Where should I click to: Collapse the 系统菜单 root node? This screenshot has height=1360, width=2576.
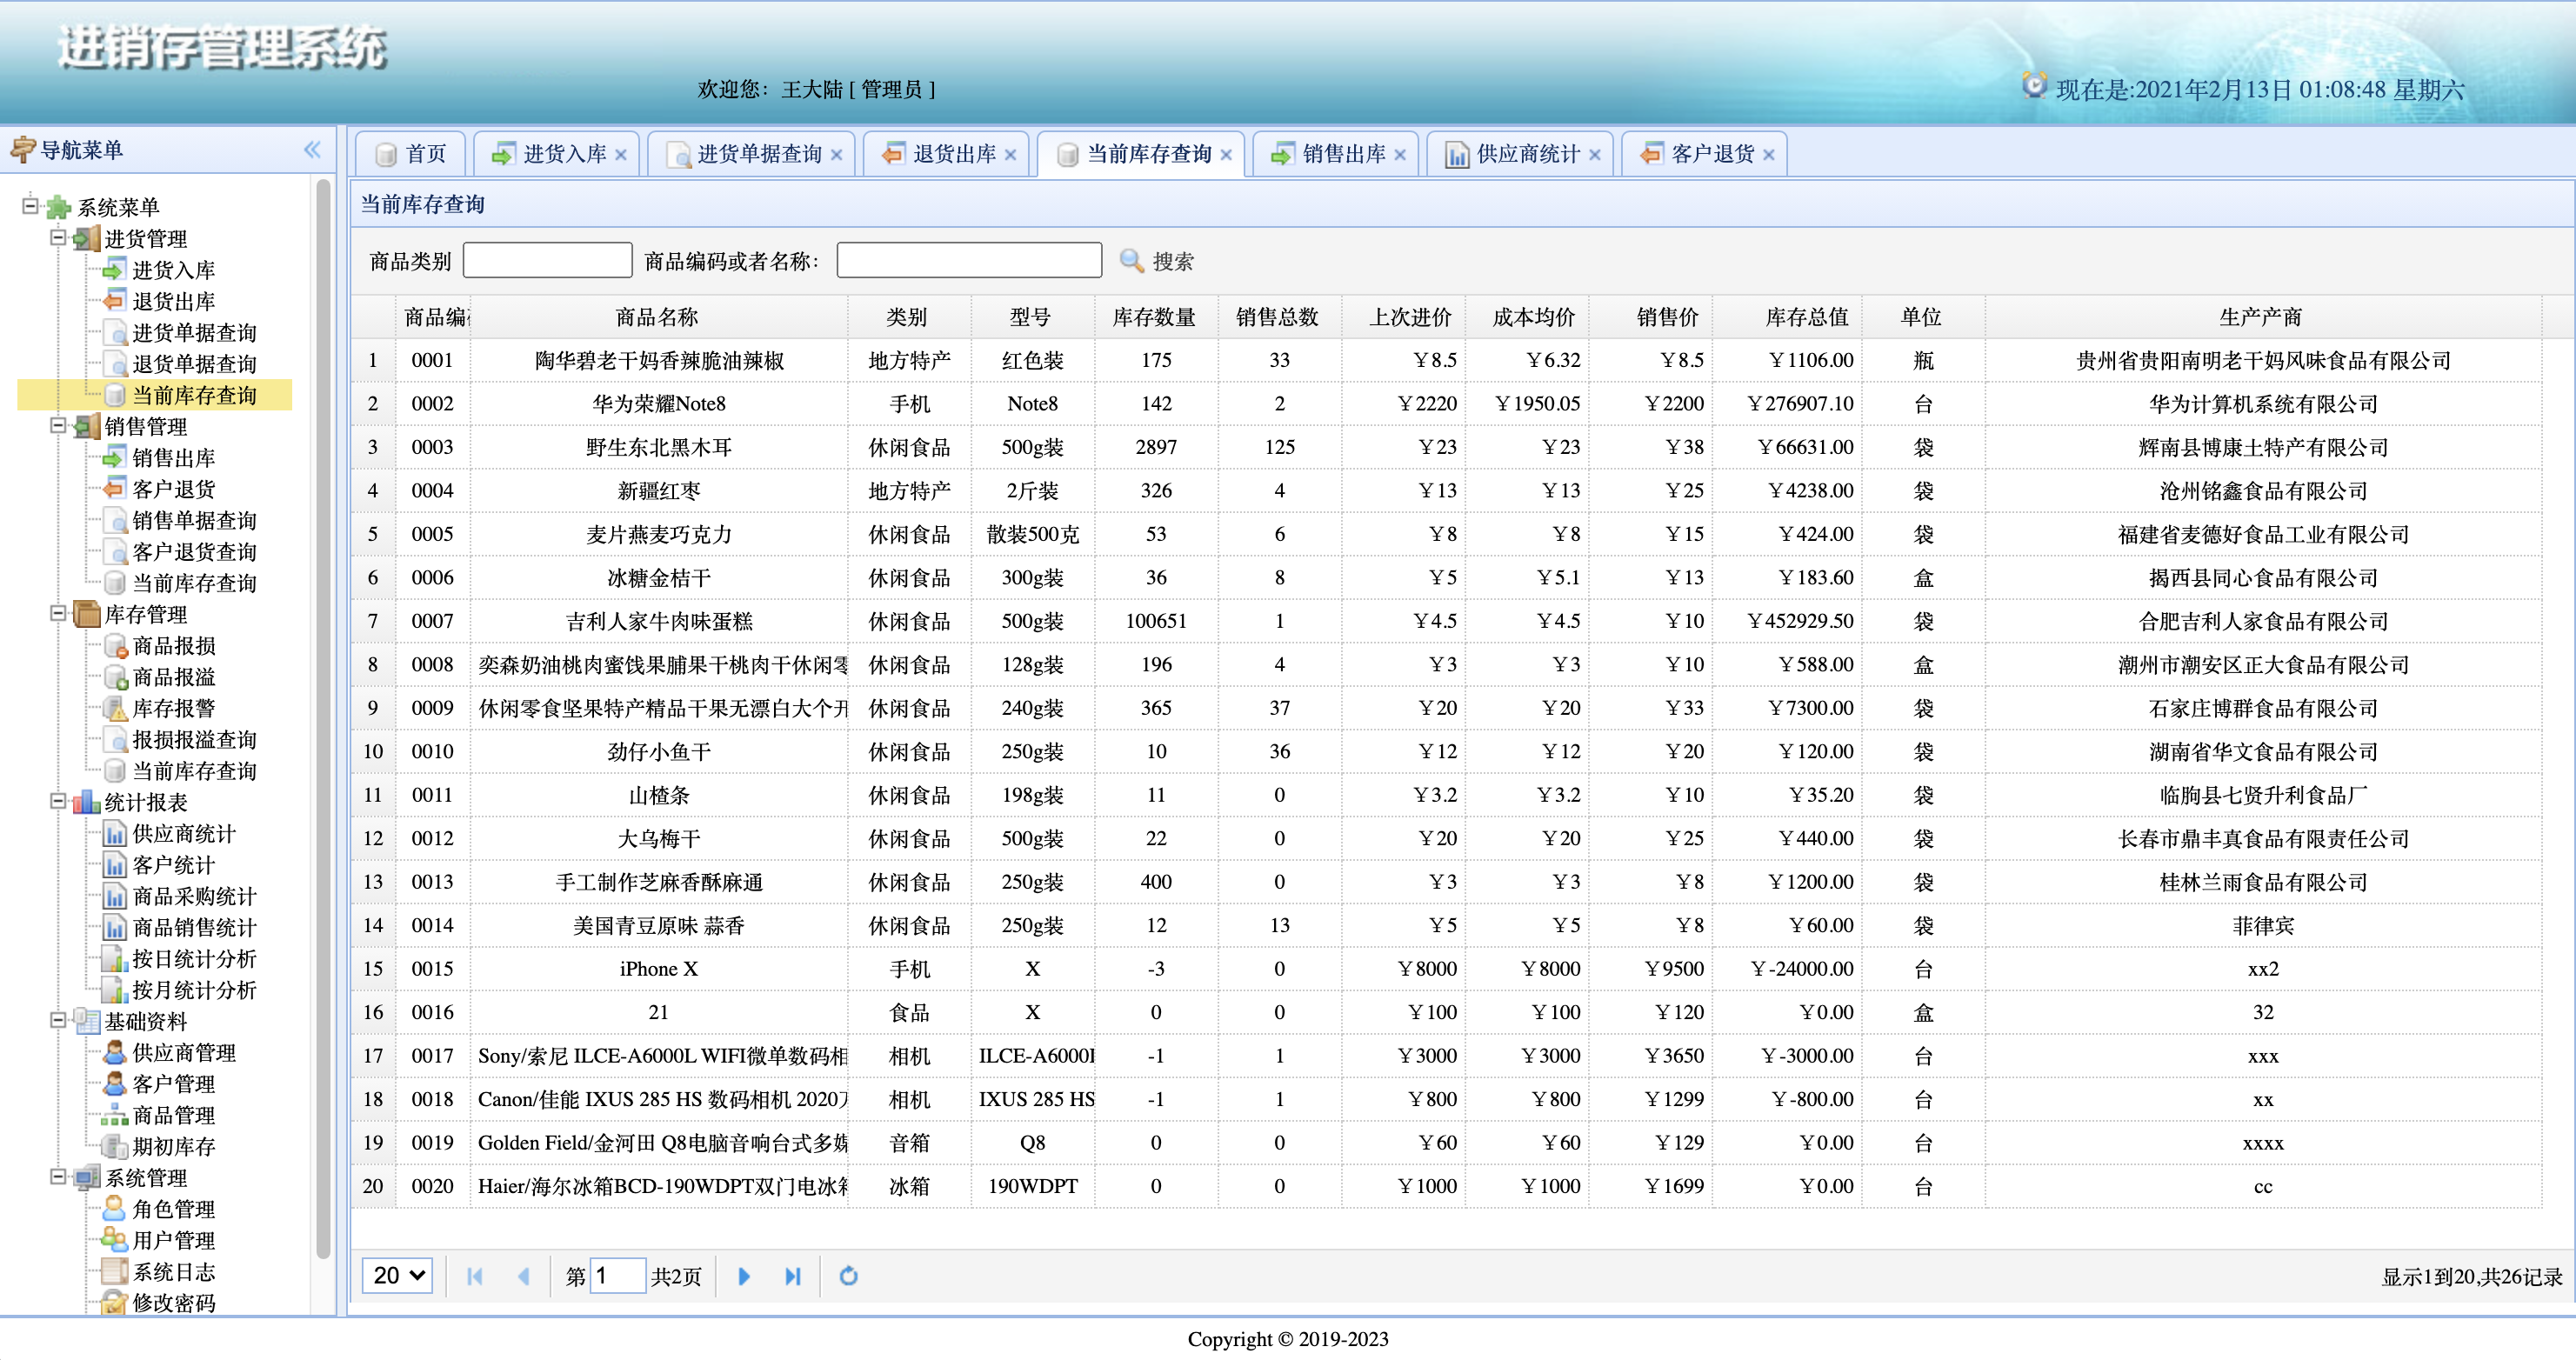point(31,206)
